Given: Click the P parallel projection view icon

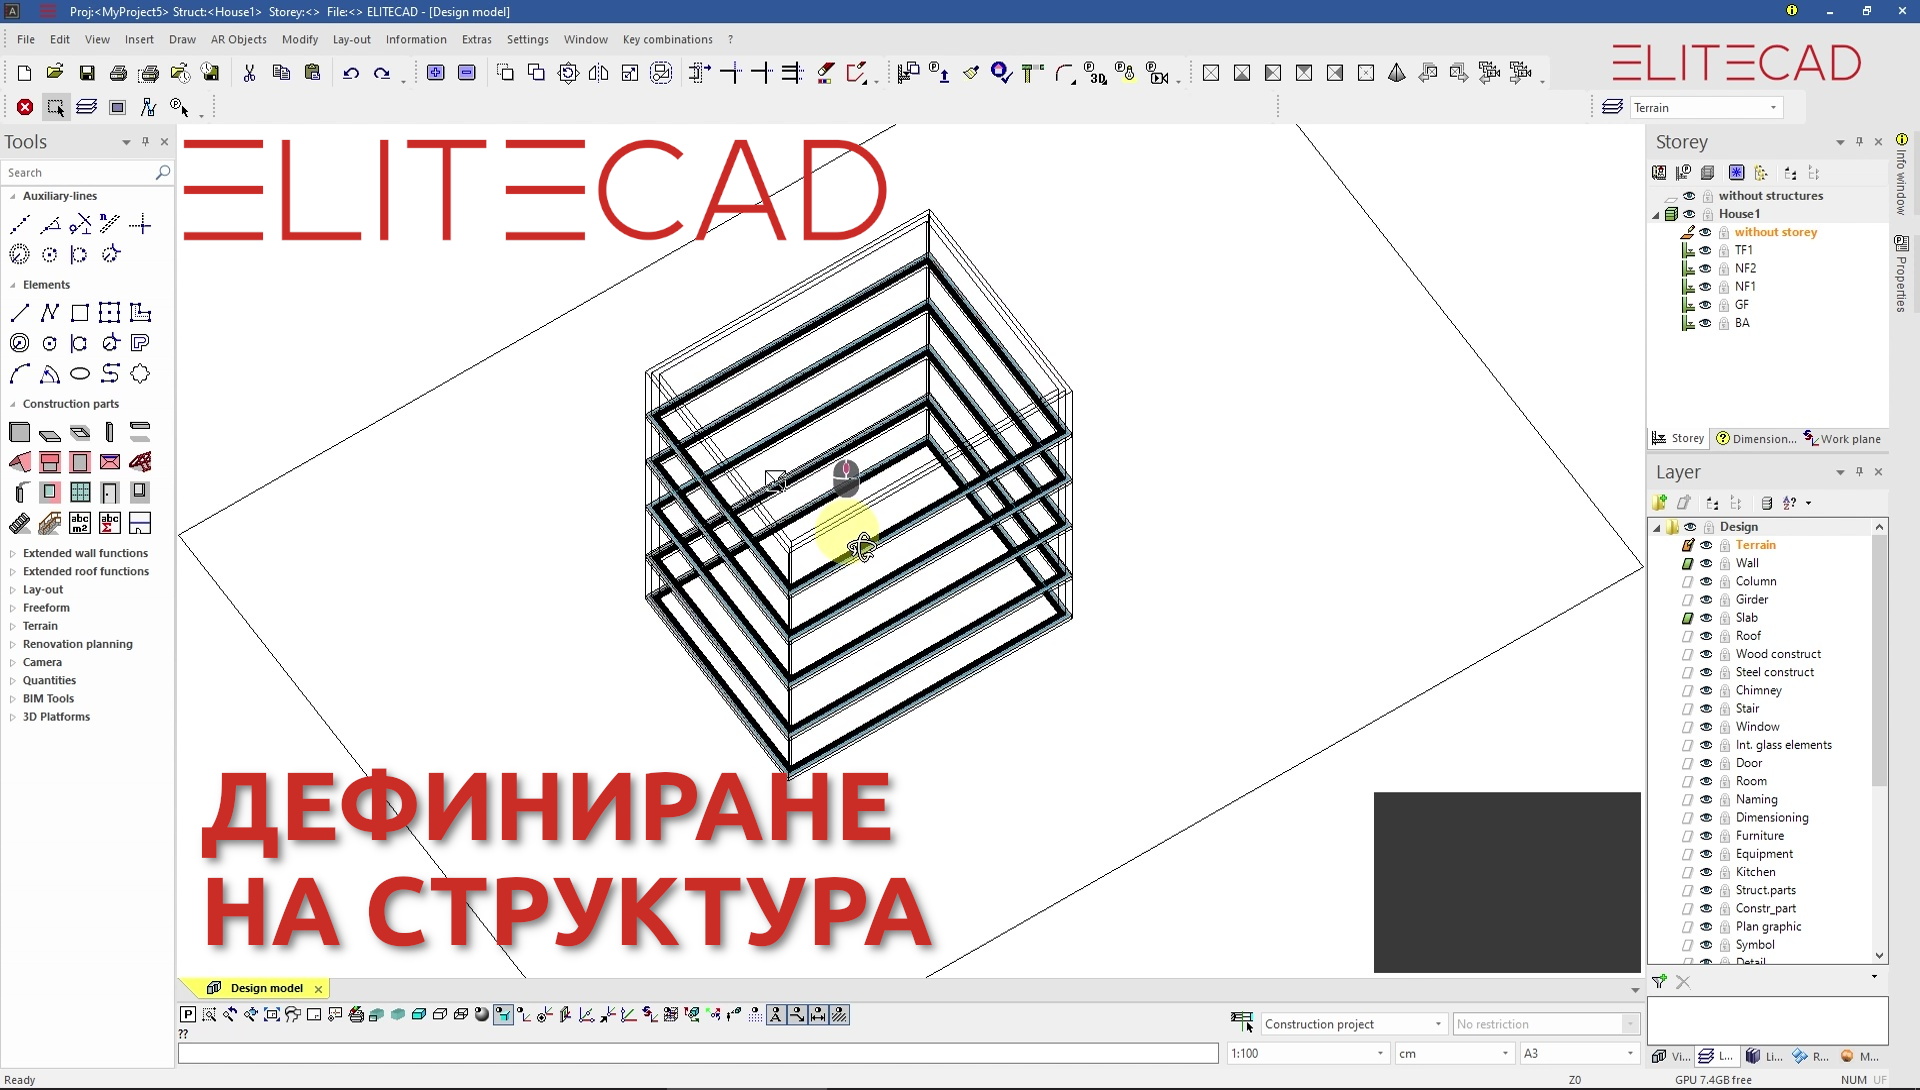Looking at the screenshot, I should pyautogui.click(x=188, y=1015).
